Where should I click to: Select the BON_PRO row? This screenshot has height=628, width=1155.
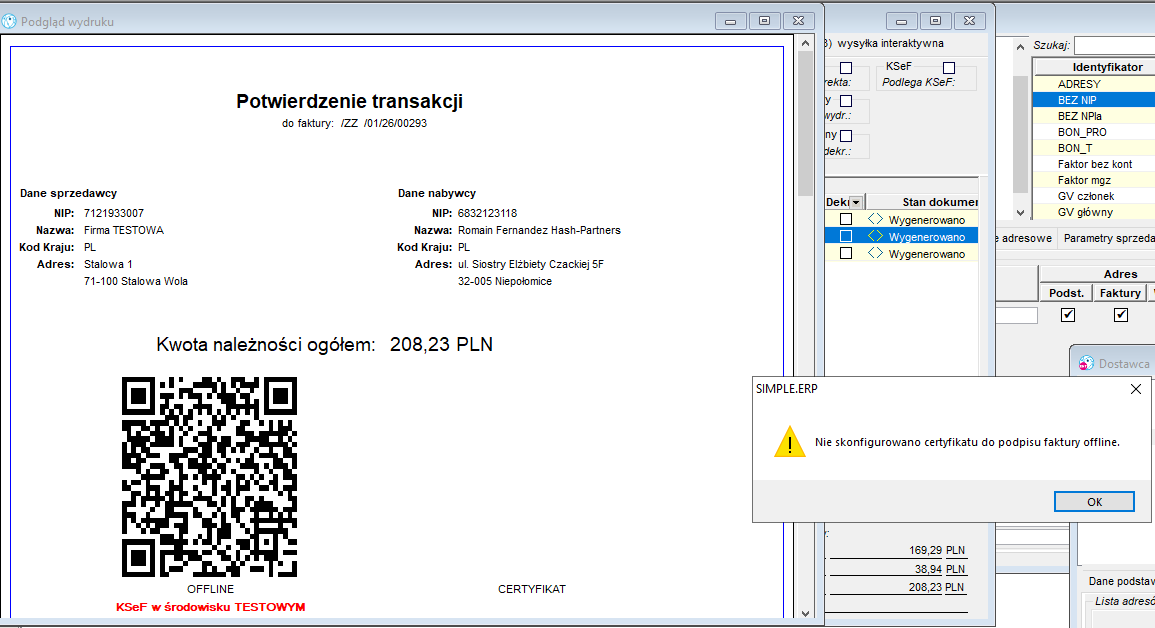point(1095,132)
